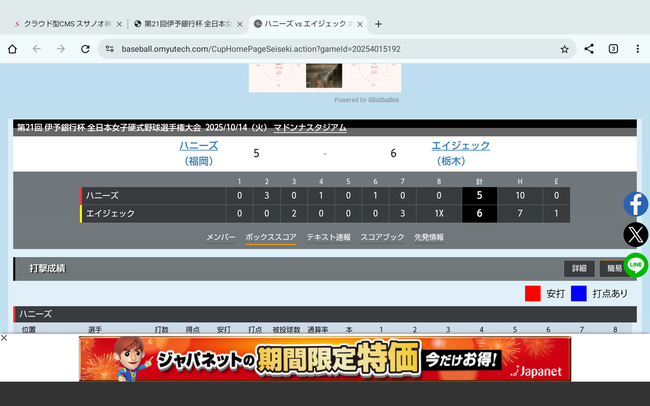Open the エイジェック team link

pyautogui.click(x=460, y=146)
